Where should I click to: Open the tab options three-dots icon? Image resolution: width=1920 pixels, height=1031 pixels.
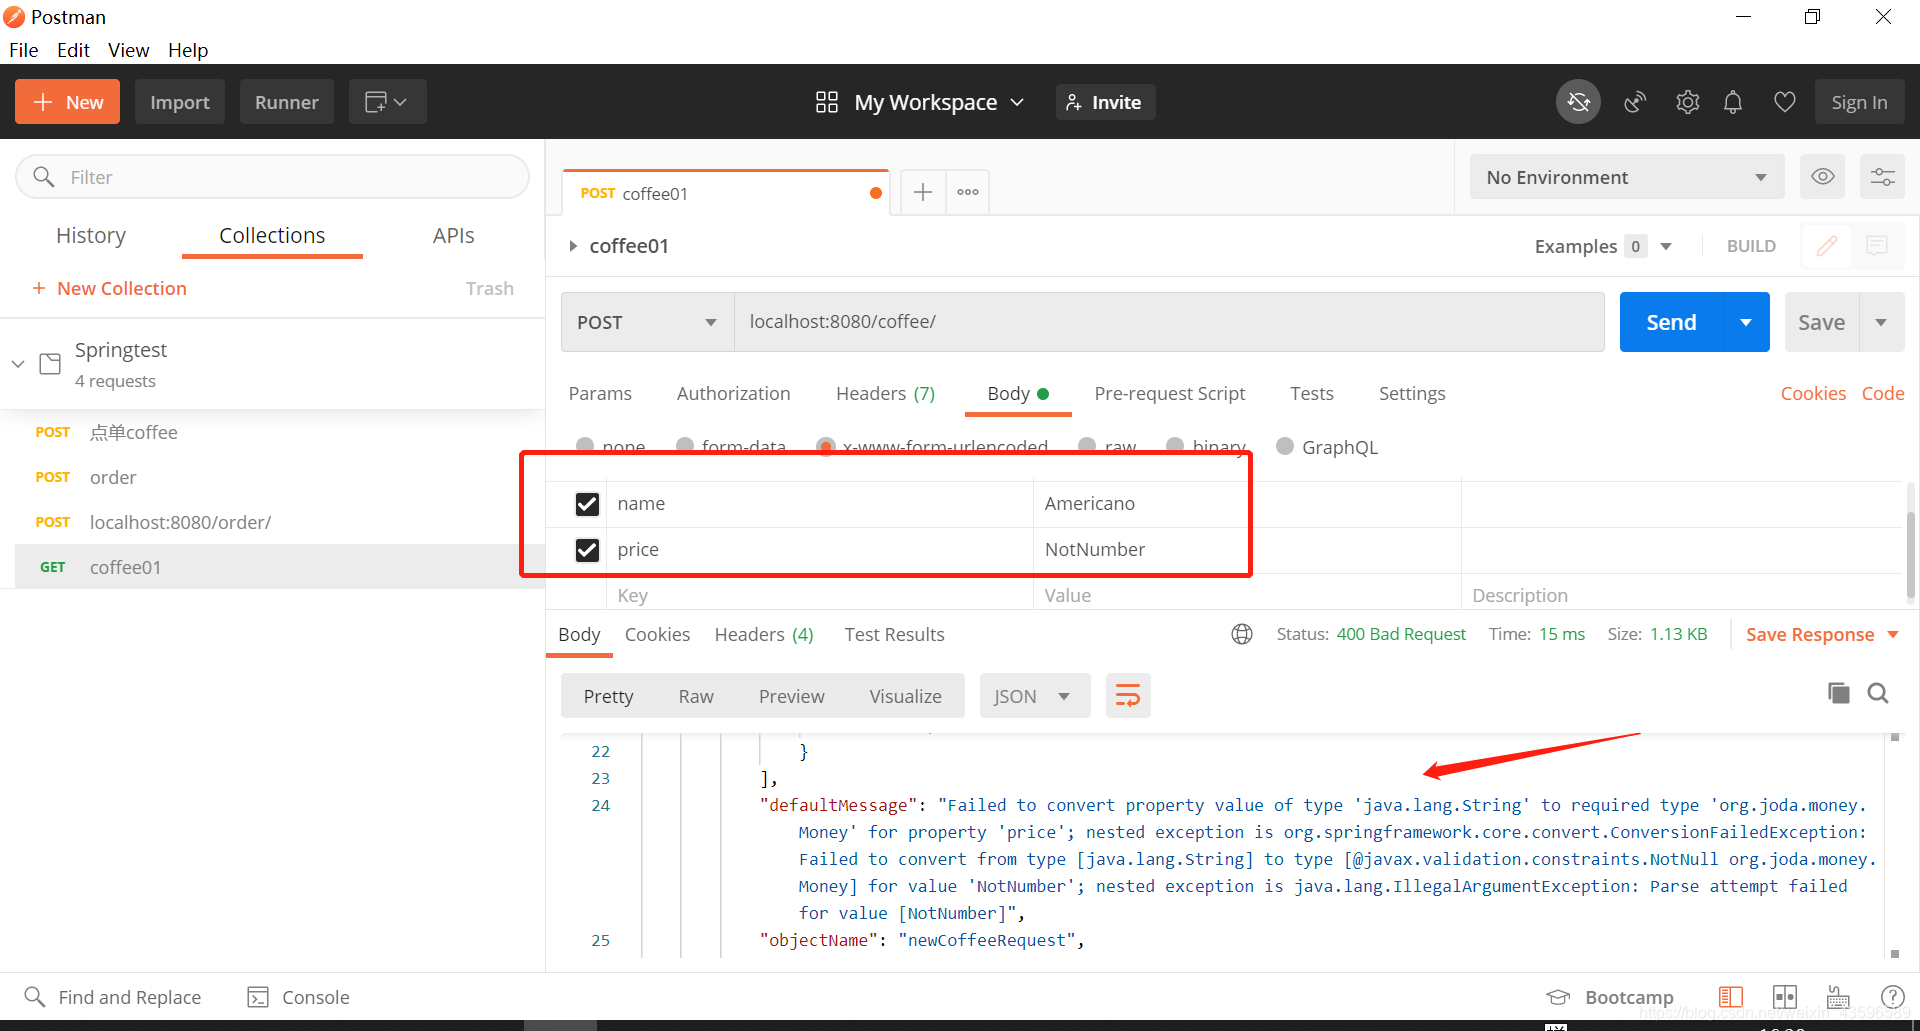967,192
